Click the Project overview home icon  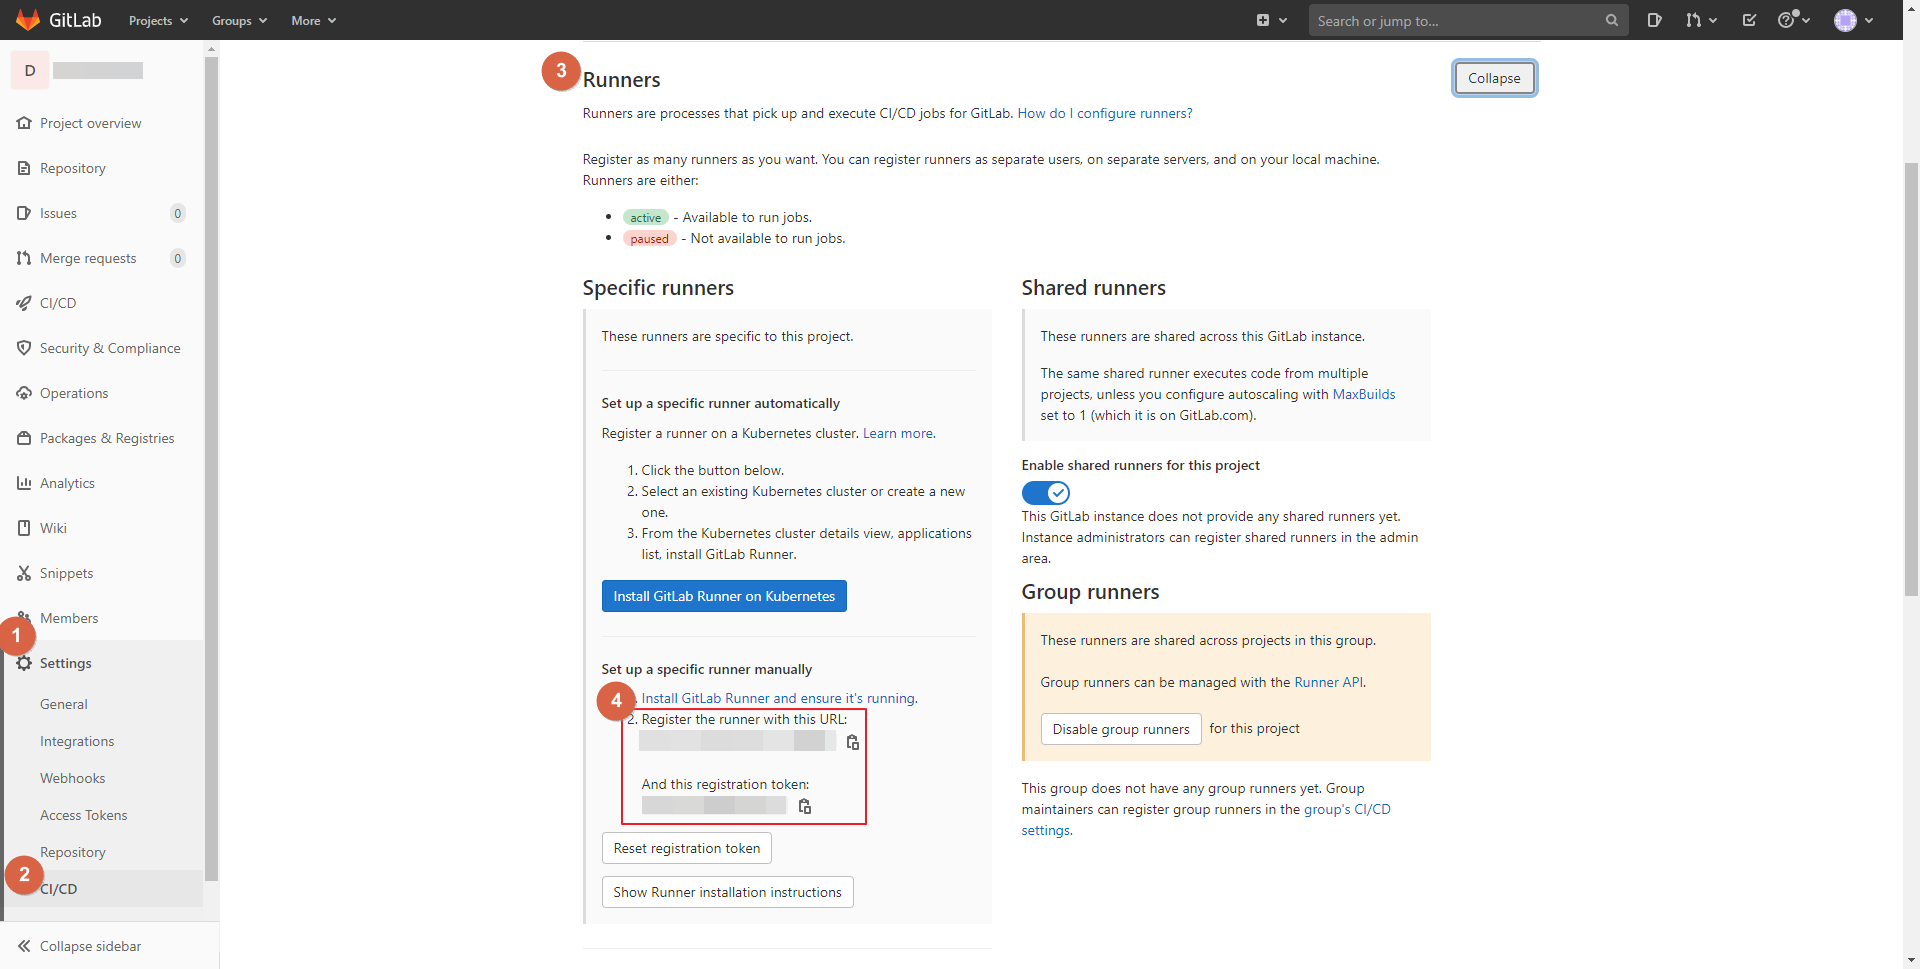(24, 123)
